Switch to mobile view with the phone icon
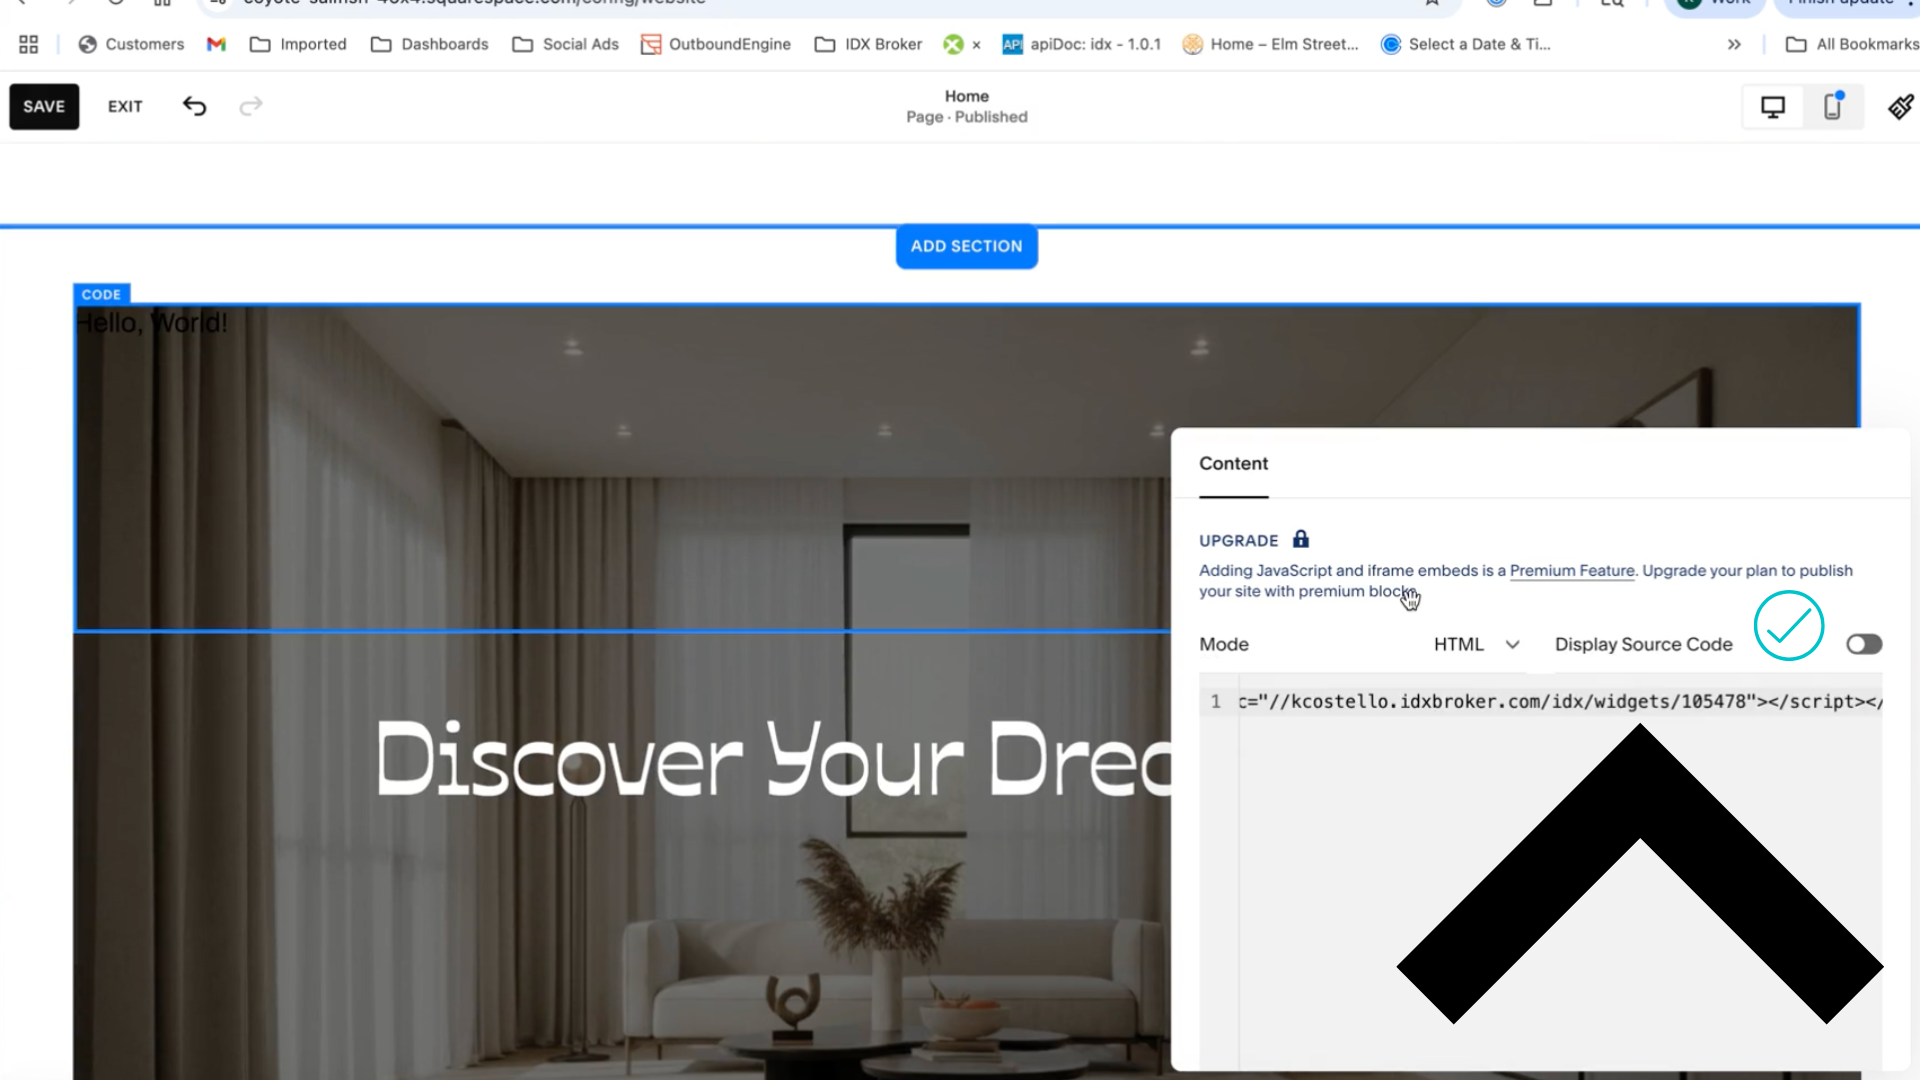Viewport: 1920px width, 1080px height. click(1833, 107)
